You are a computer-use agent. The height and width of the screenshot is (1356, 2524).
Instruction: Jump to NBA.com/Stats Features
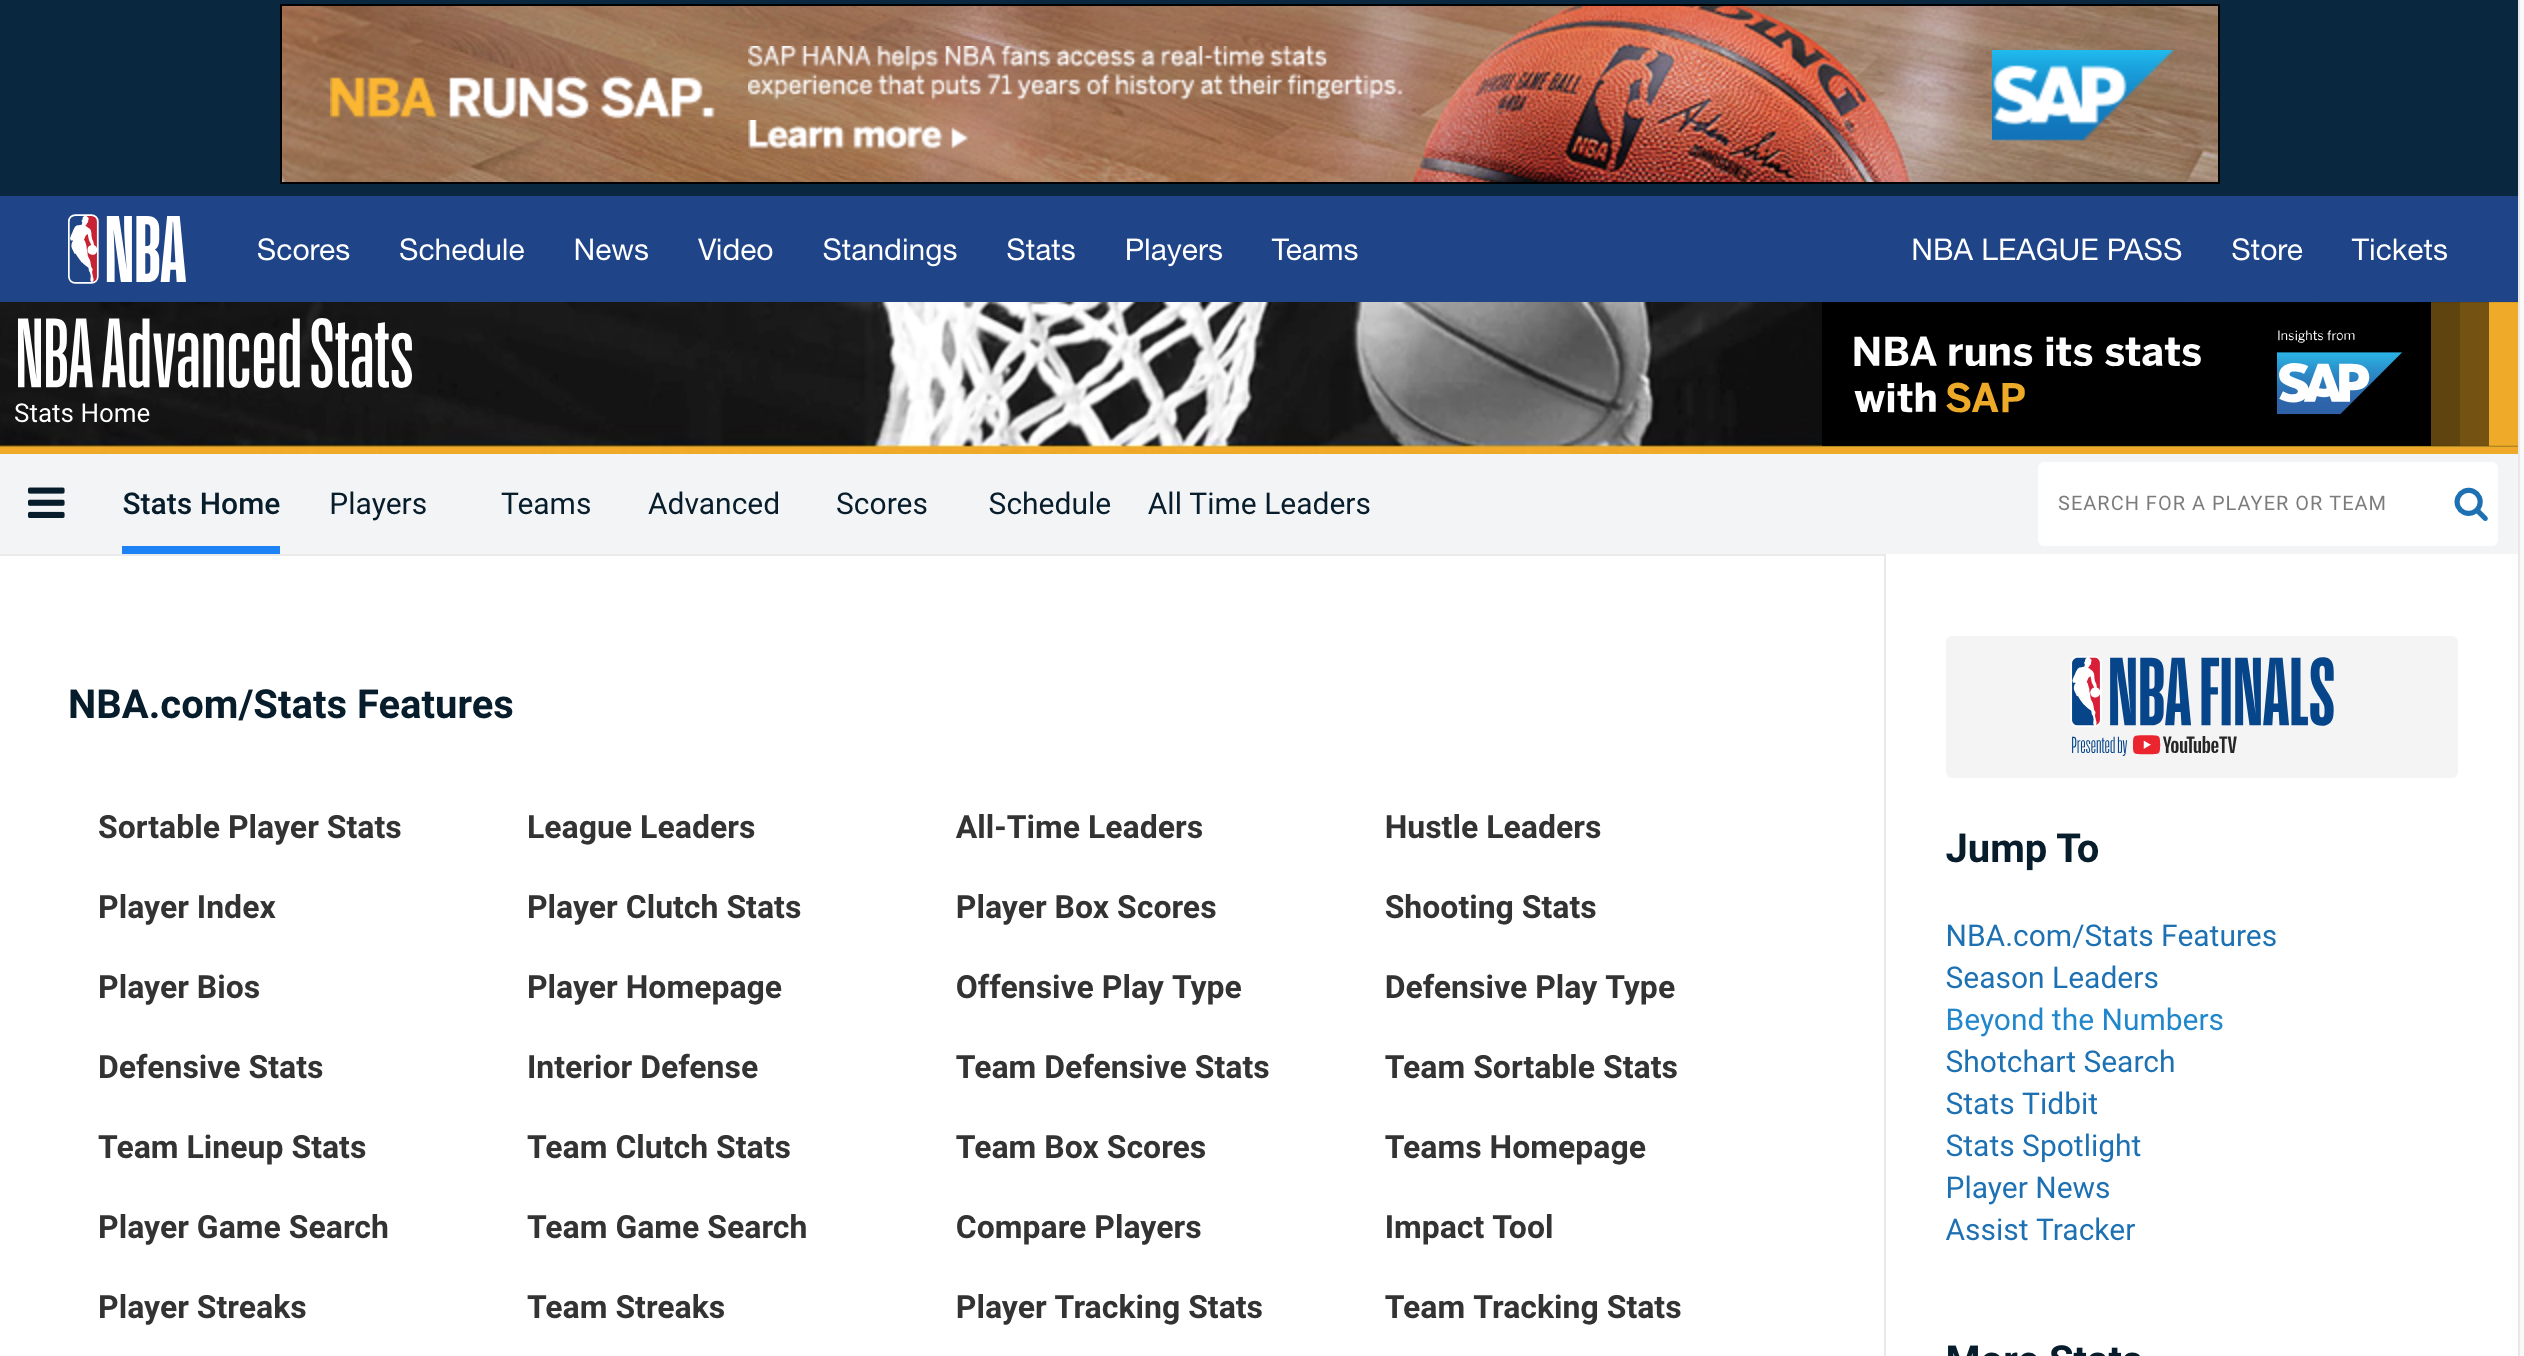coord(2110,935)
